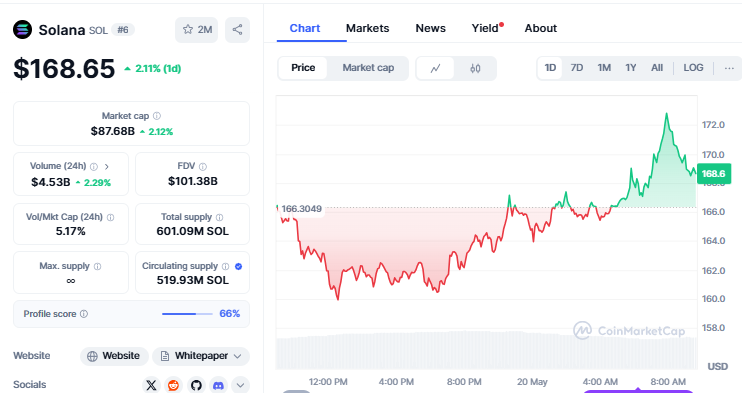
Task: Open the X (Twitter) social icon
Action: tap(151, 385)
